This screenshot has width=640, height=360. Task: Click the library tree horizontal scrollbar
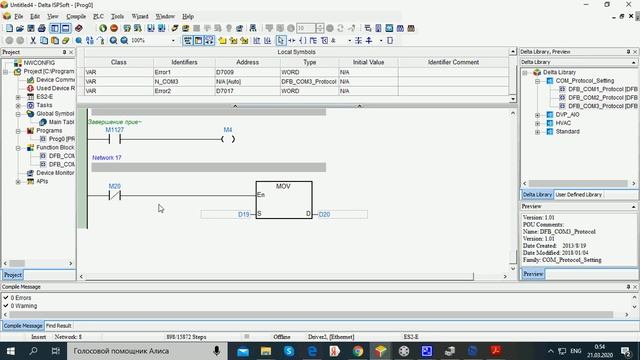click(578, 184)
